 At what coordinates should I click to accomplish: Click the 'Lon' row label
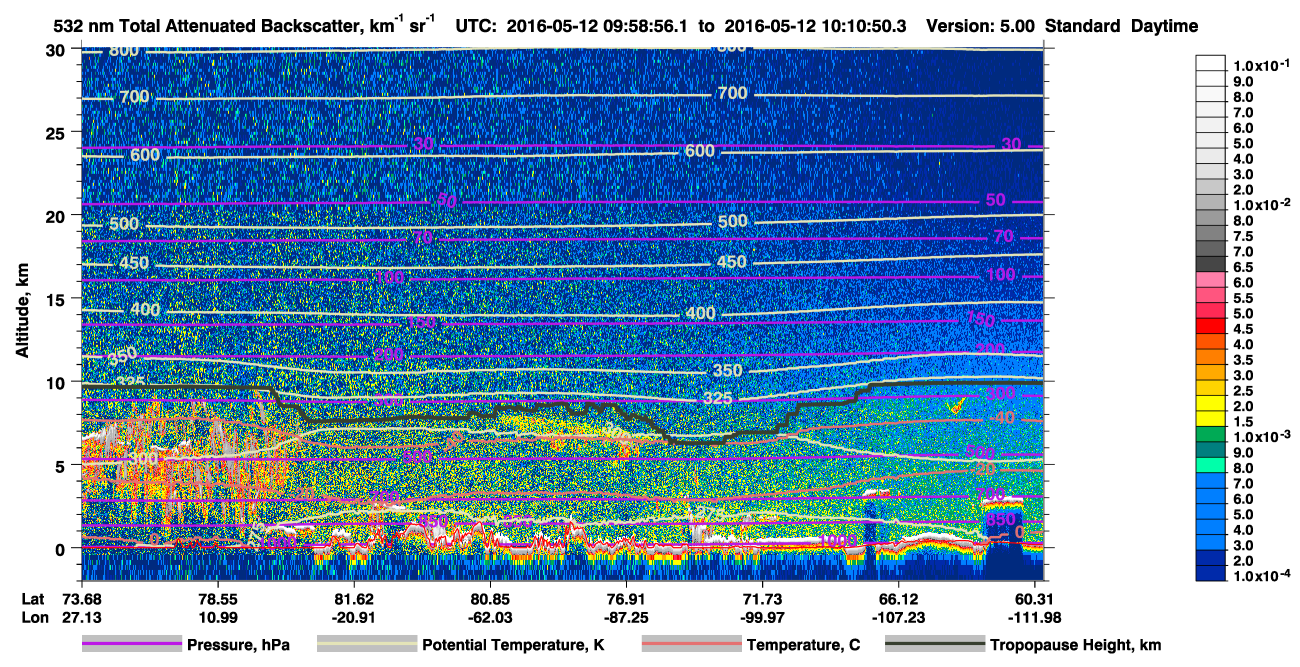[x=34, y=616]
